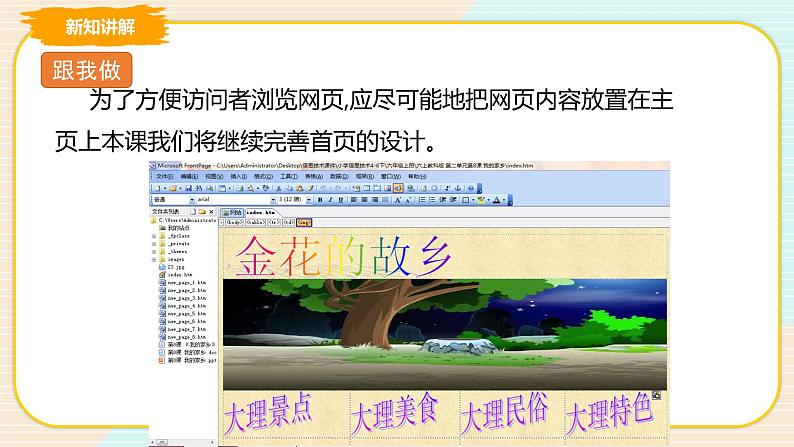Click the tree landscape banner image
This screenshot has width=794, height=447.
coord(445,334)
